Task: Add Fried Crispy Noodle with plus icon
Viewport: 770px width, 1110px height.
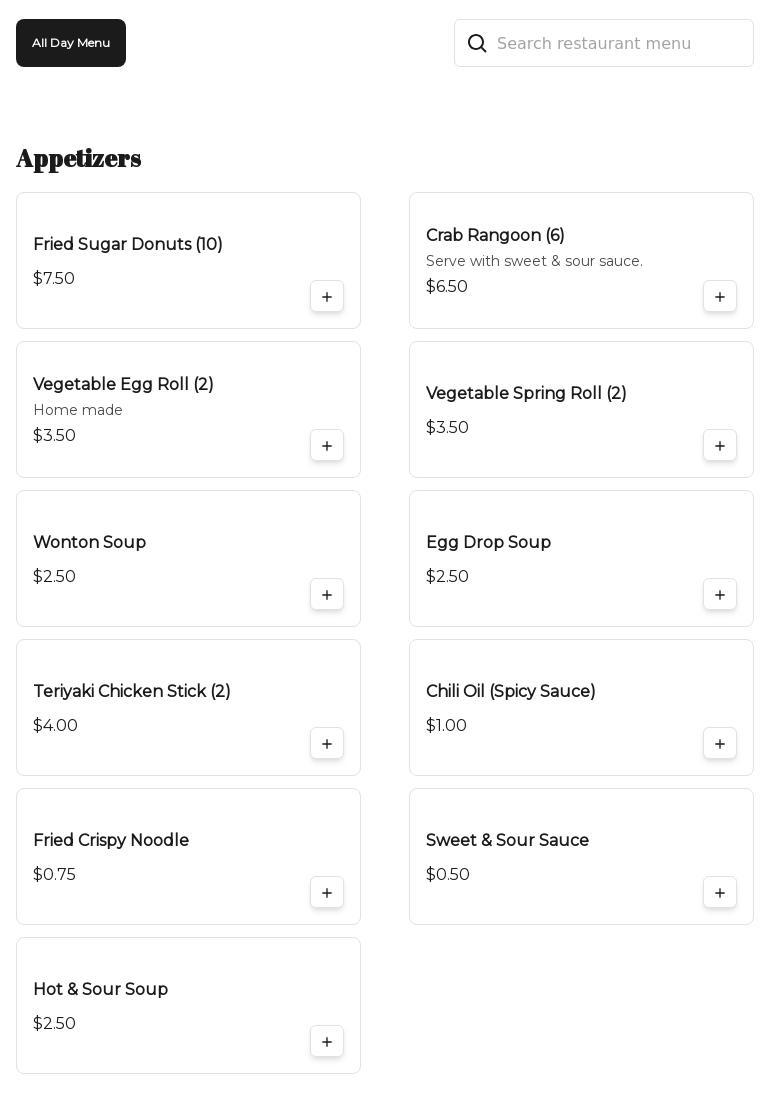Action: (x=327, y=893)
